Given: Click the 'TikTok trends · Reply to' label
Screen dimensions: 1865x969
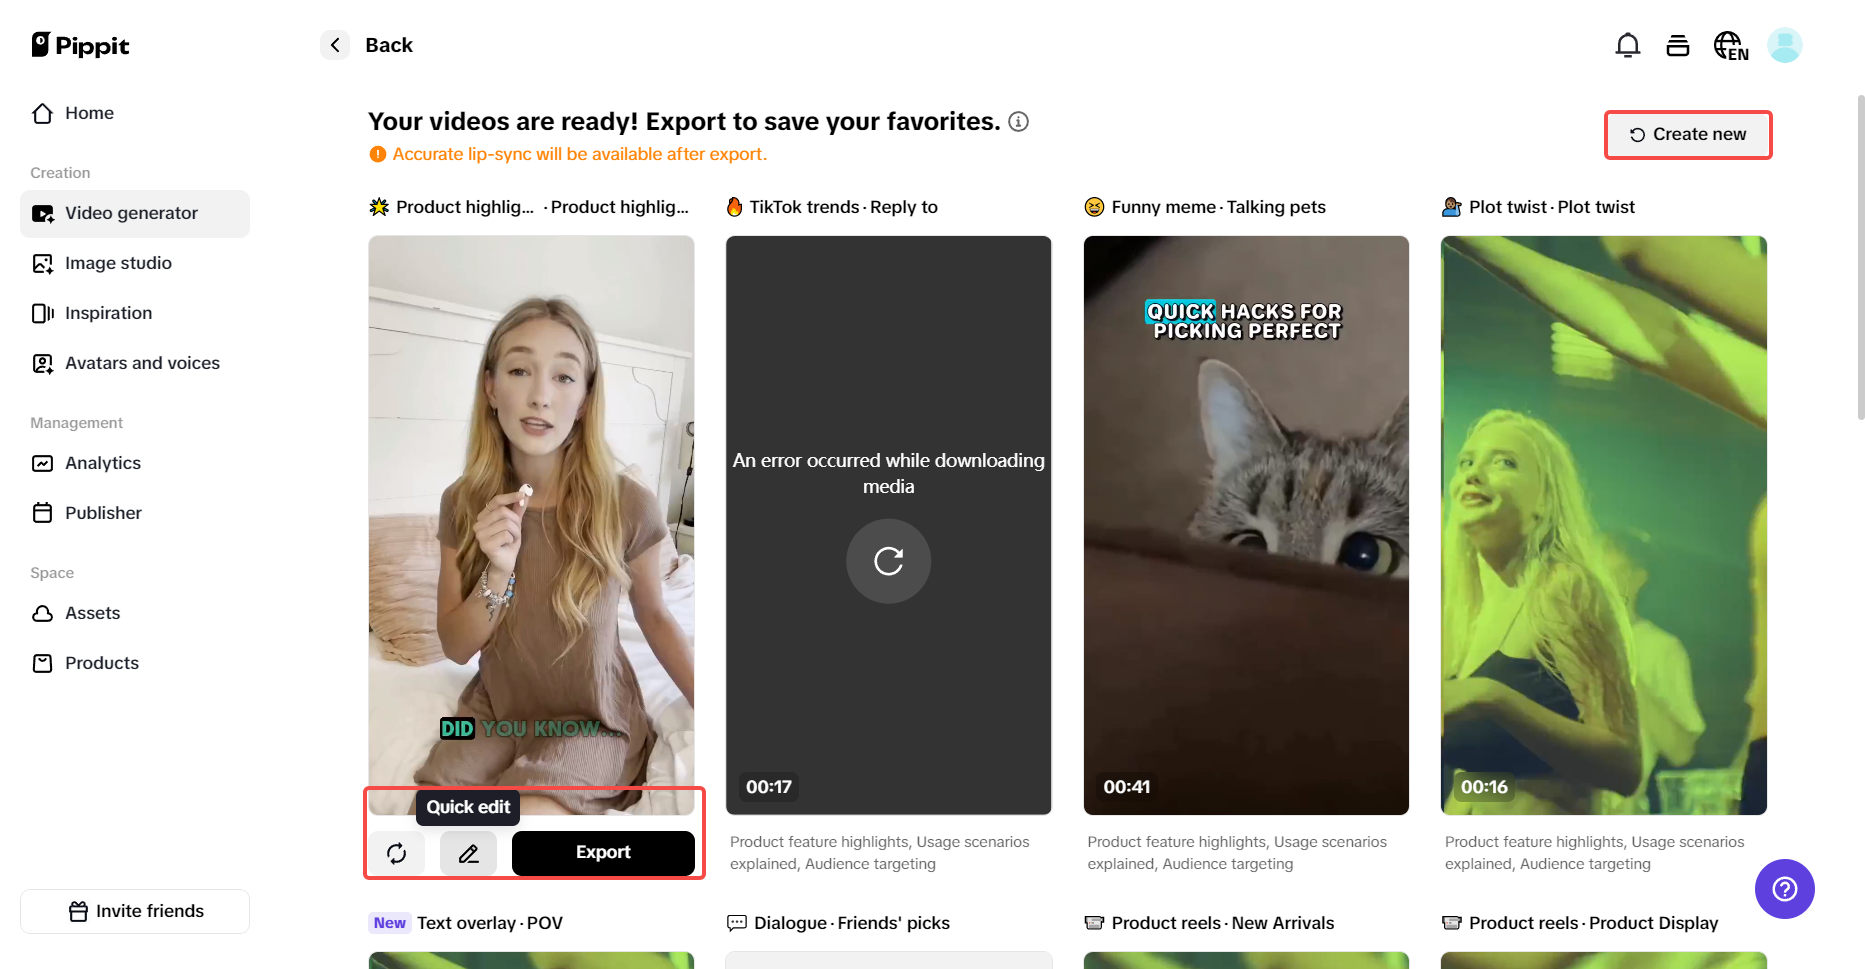Looking at the screenshot, I should 844,207.
